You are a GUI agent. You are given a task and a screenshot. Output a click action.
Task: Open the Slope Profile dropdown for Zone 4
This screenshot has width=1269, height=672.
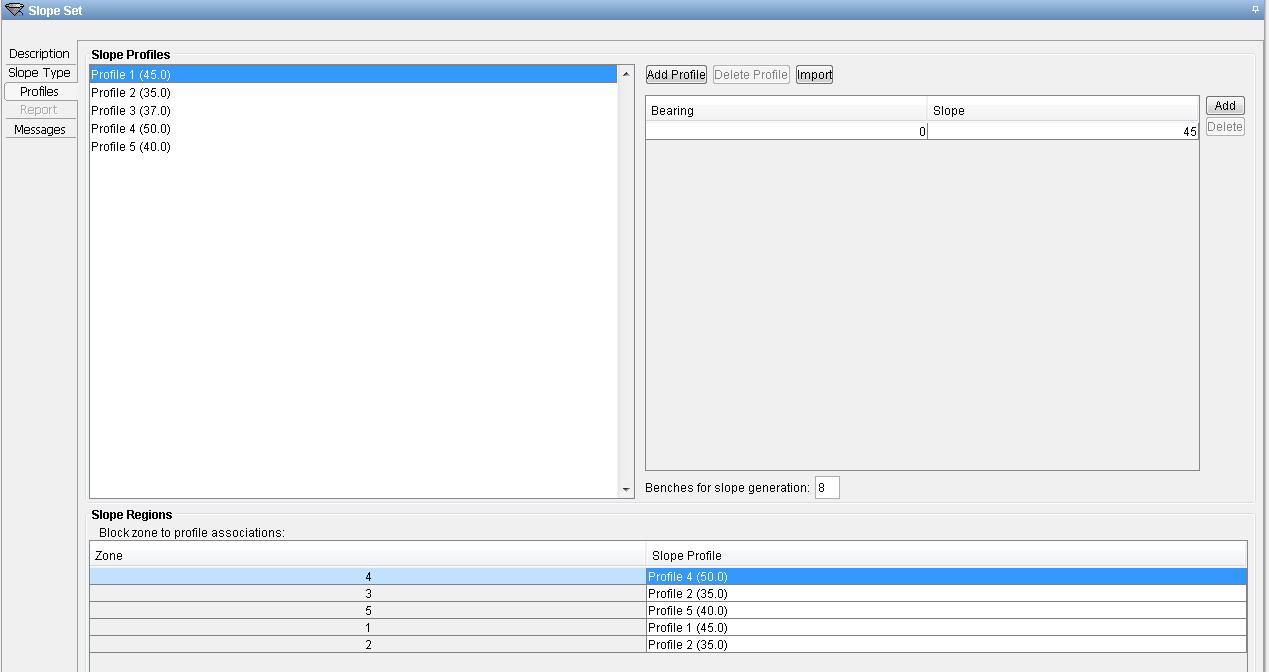(x=946, y=576)
